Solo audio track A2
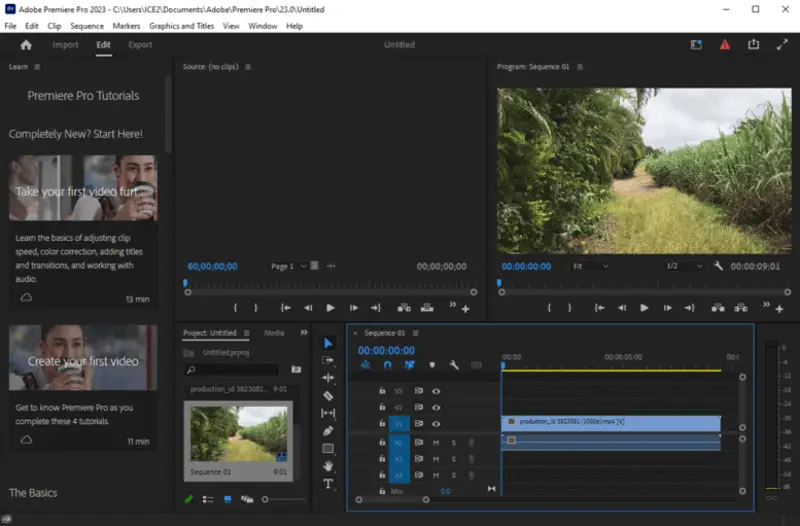The width and height of the screenshot is (800, 526). click(x=454, y=459)
